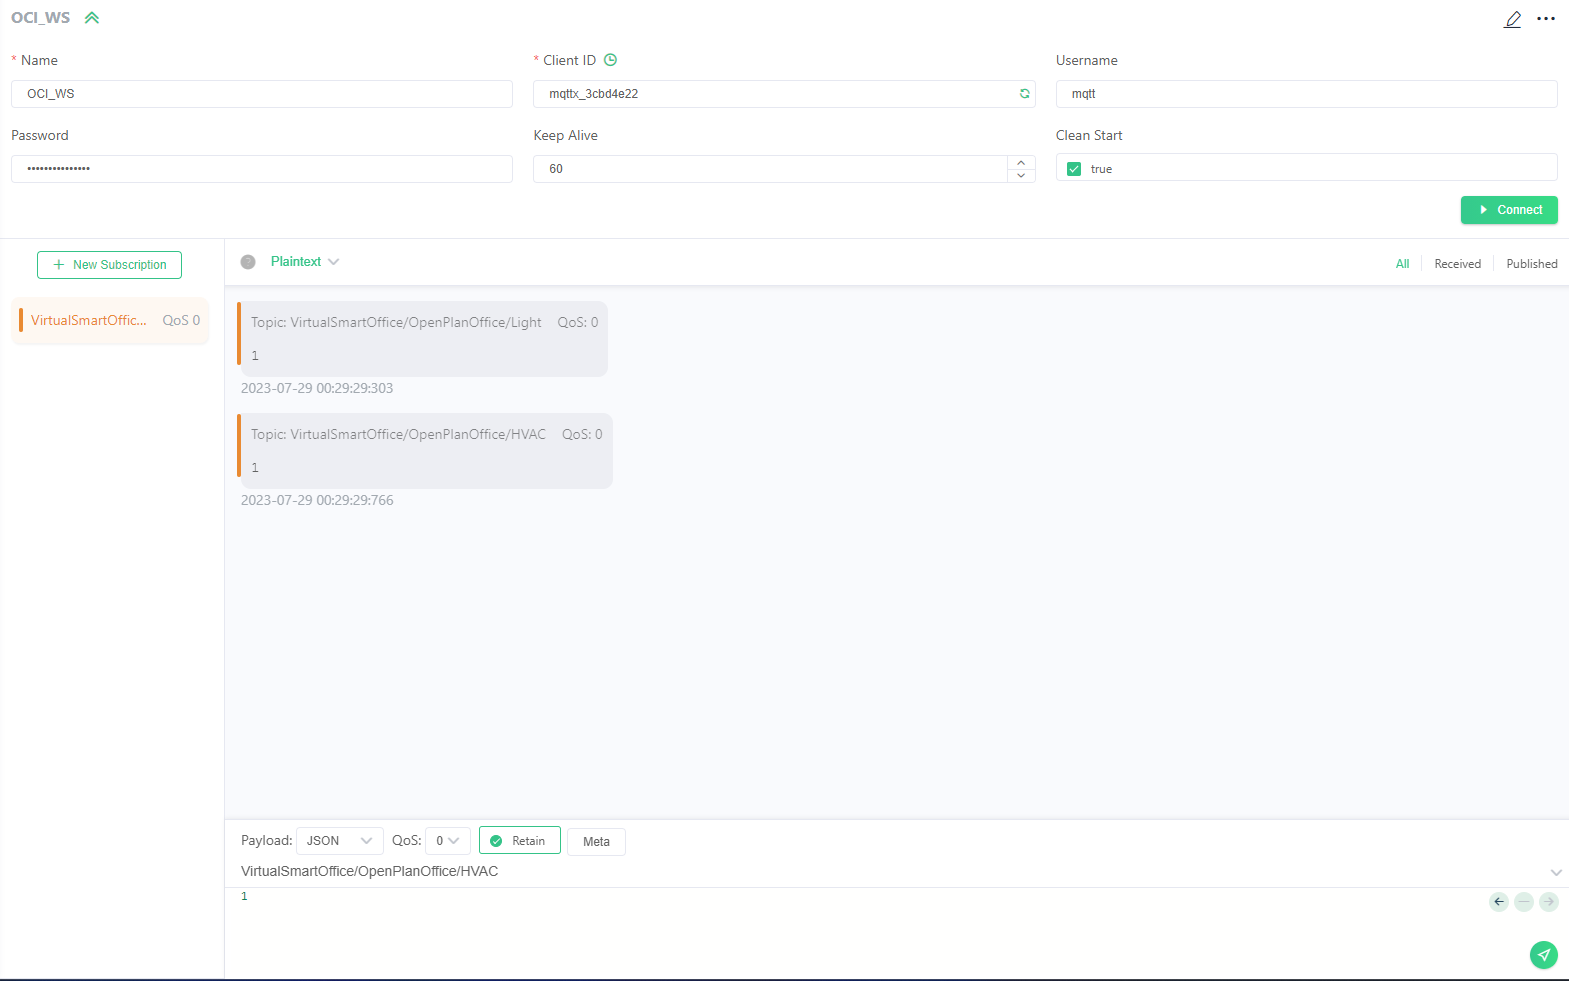Screen dimensions: 1569x981
Task: Send the message with paper plane icon
Action: 1544,955
